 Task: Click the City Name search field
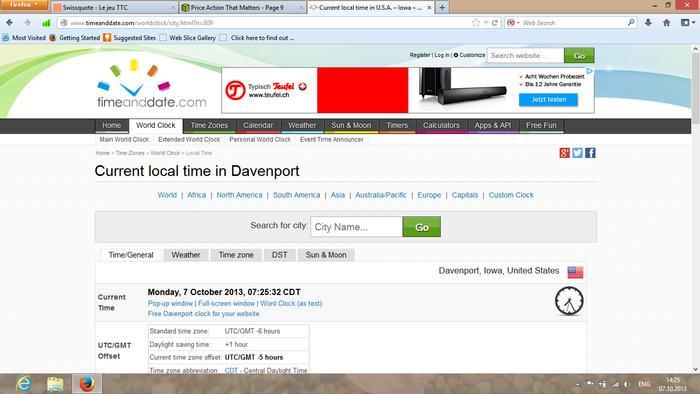(357, 227)
